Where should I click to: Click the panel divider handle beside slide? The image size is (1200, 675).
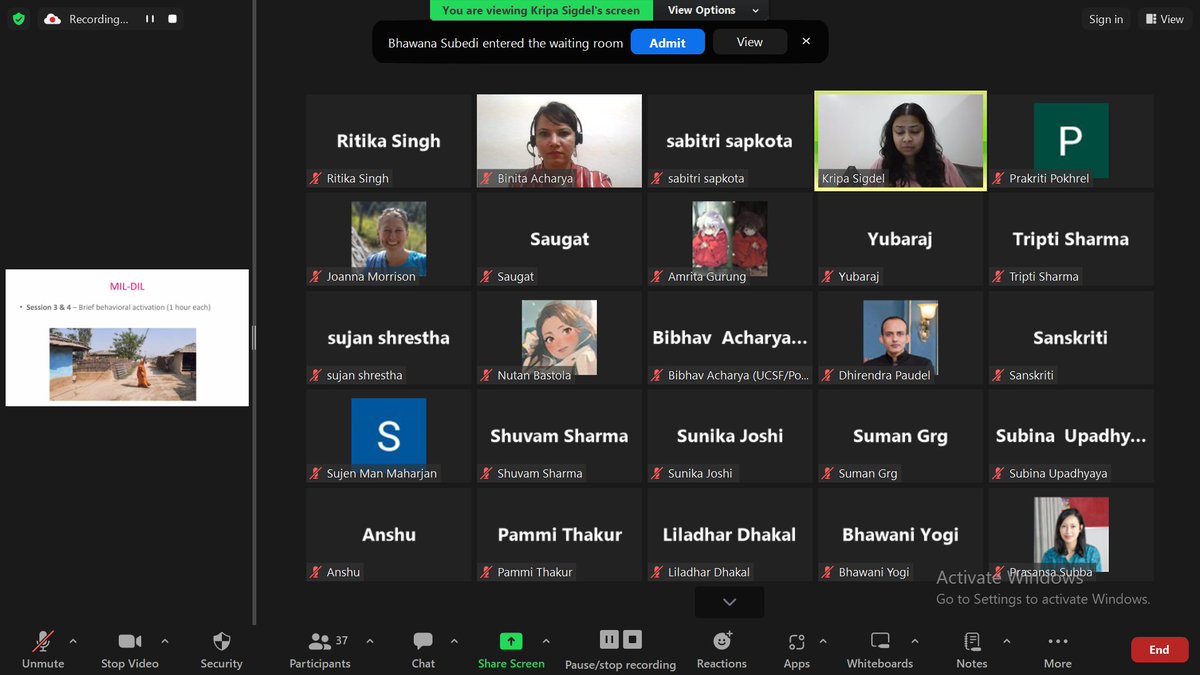254,338
